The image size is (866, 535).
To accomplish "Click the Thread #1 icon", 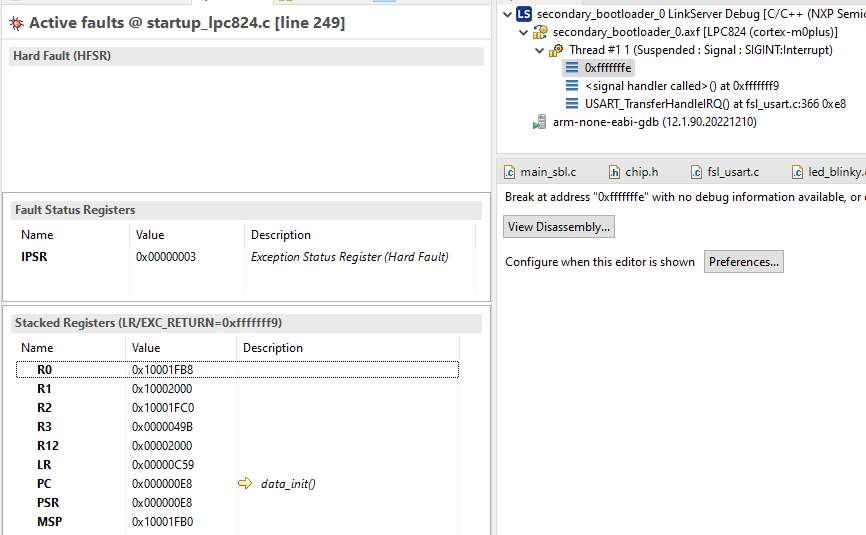I will pyautogui.click(x=557, y=50).
